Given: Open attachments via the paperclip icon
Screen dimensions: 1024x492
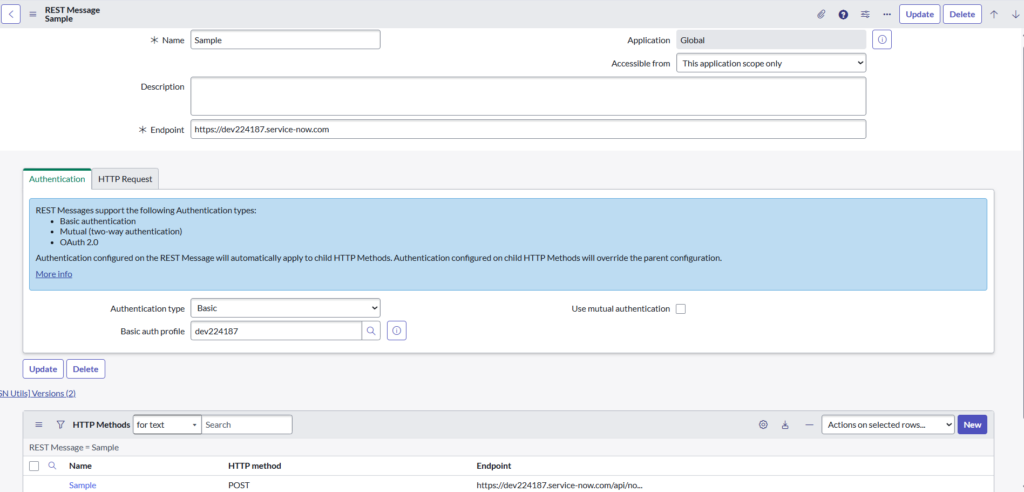Looking at the screenshot, I should click(x=822, y=14).
